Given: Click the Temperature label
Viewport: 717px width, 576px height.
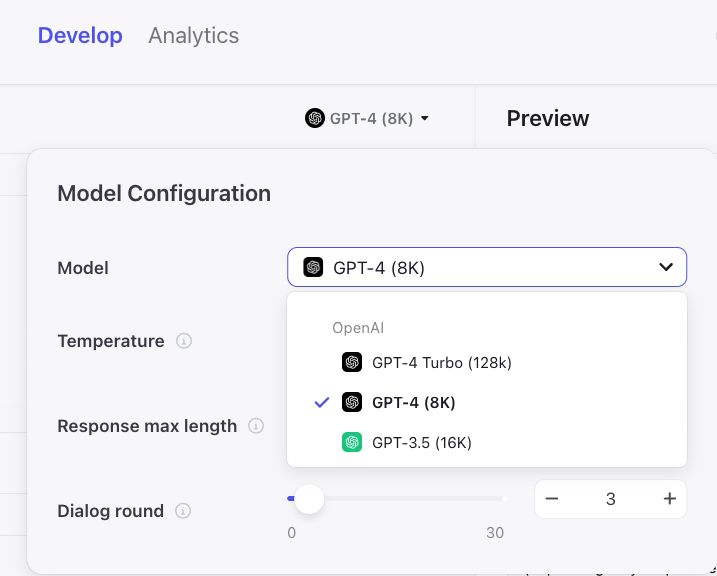Looking at the screenshot, I should pos(111,341).
